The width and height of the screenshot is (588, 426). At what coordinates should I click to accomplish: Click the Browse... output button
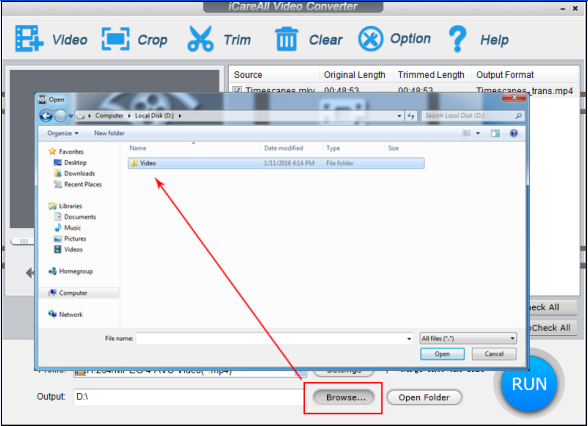344,398
